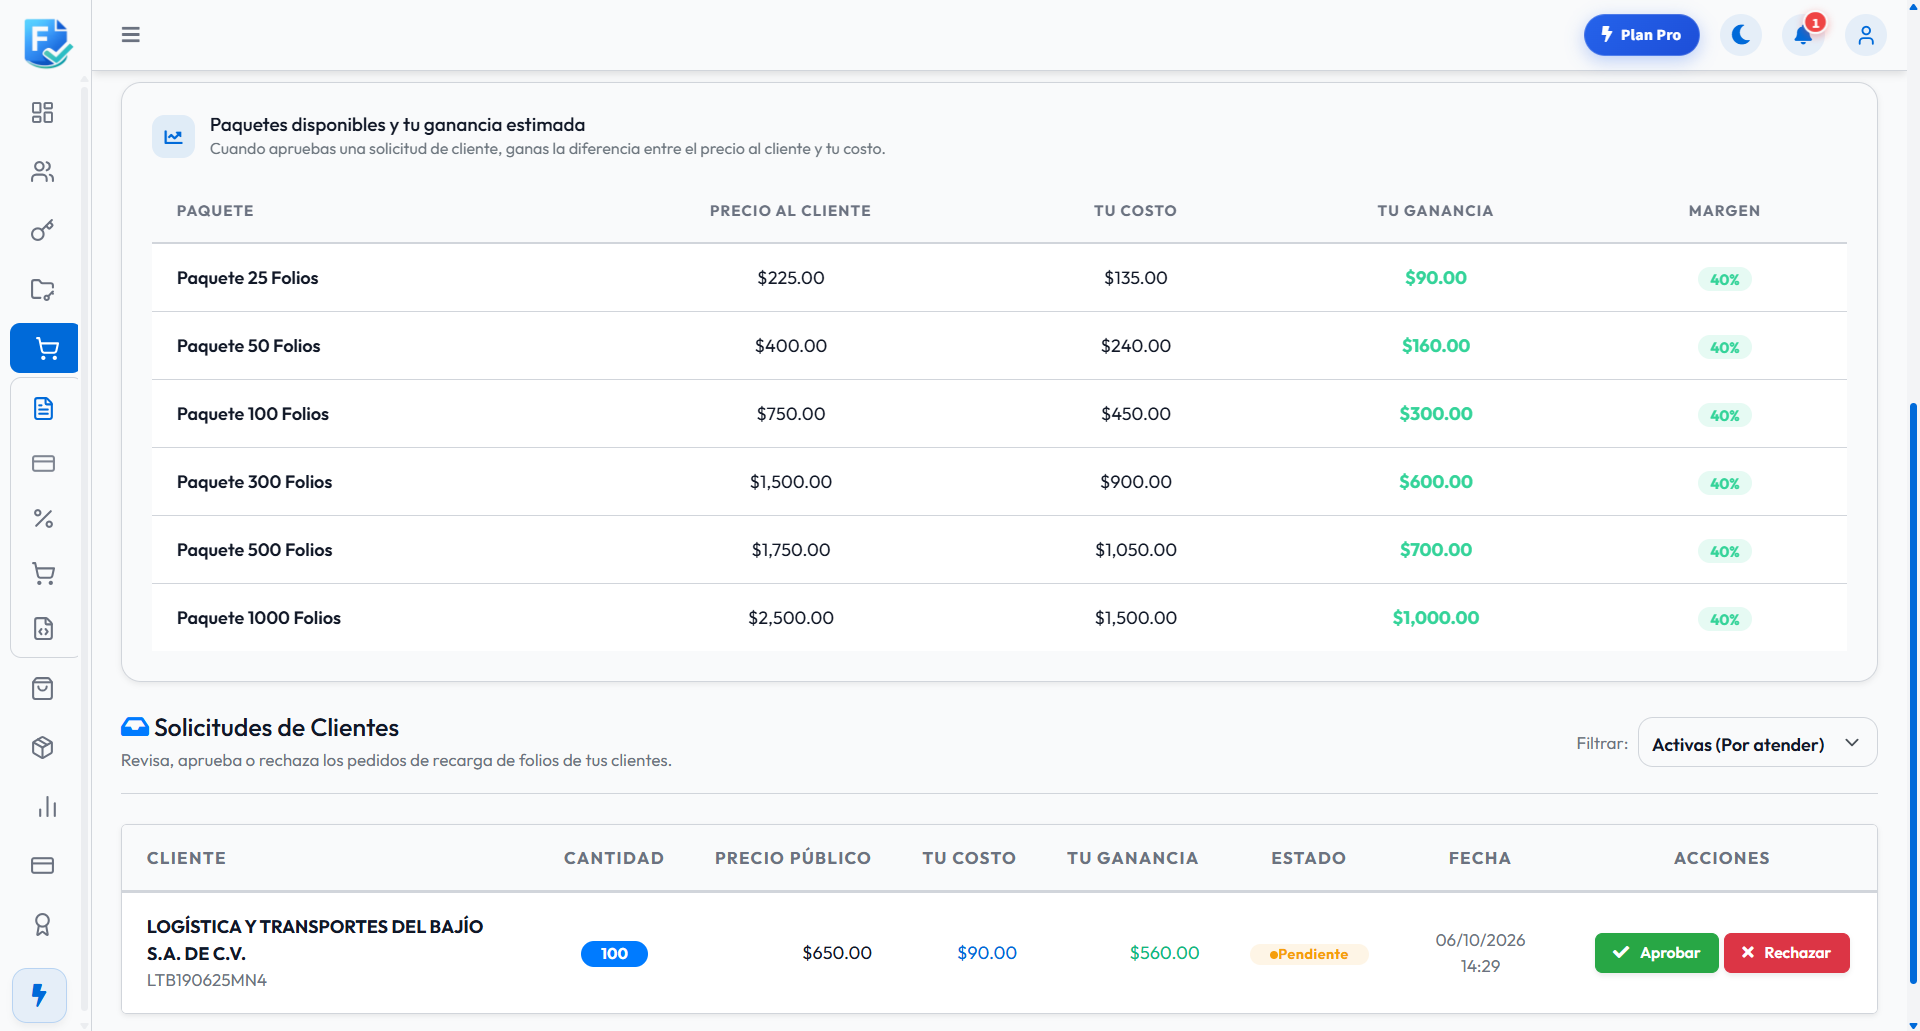1920x1031 pixels.
Task: Reject the Logística y Transportes request
Action: [1786, 953]
